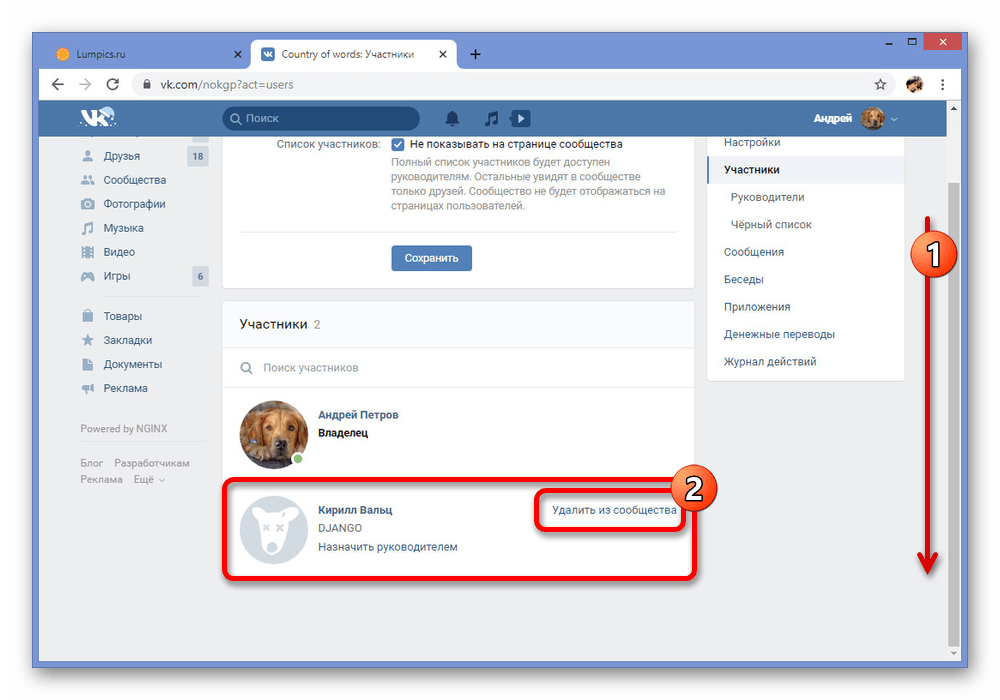Click the Реклама footer link under Блог
The width and height of the screenshot is (1000, 700).
pos(101,479)
